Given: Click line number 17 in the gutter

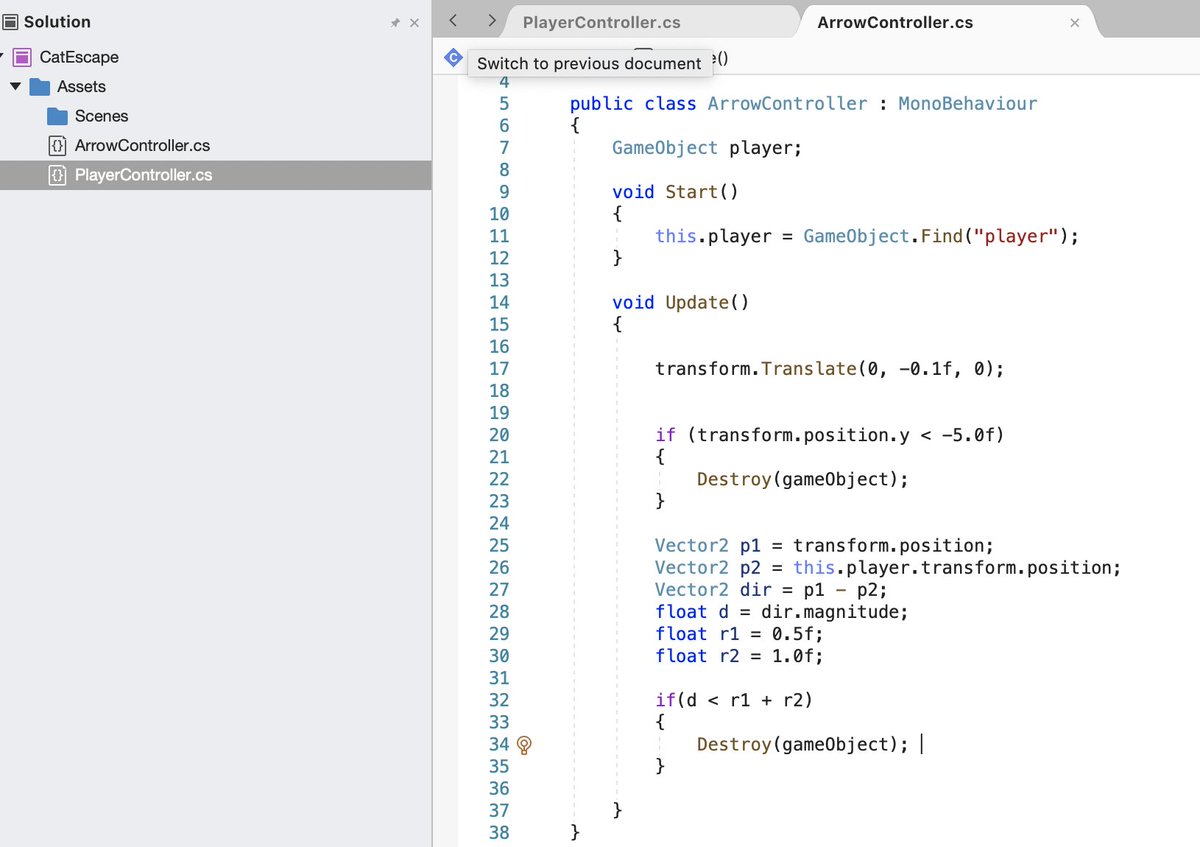Looking at the screenshot, I should pyautogui.click(x=498, y=369).
